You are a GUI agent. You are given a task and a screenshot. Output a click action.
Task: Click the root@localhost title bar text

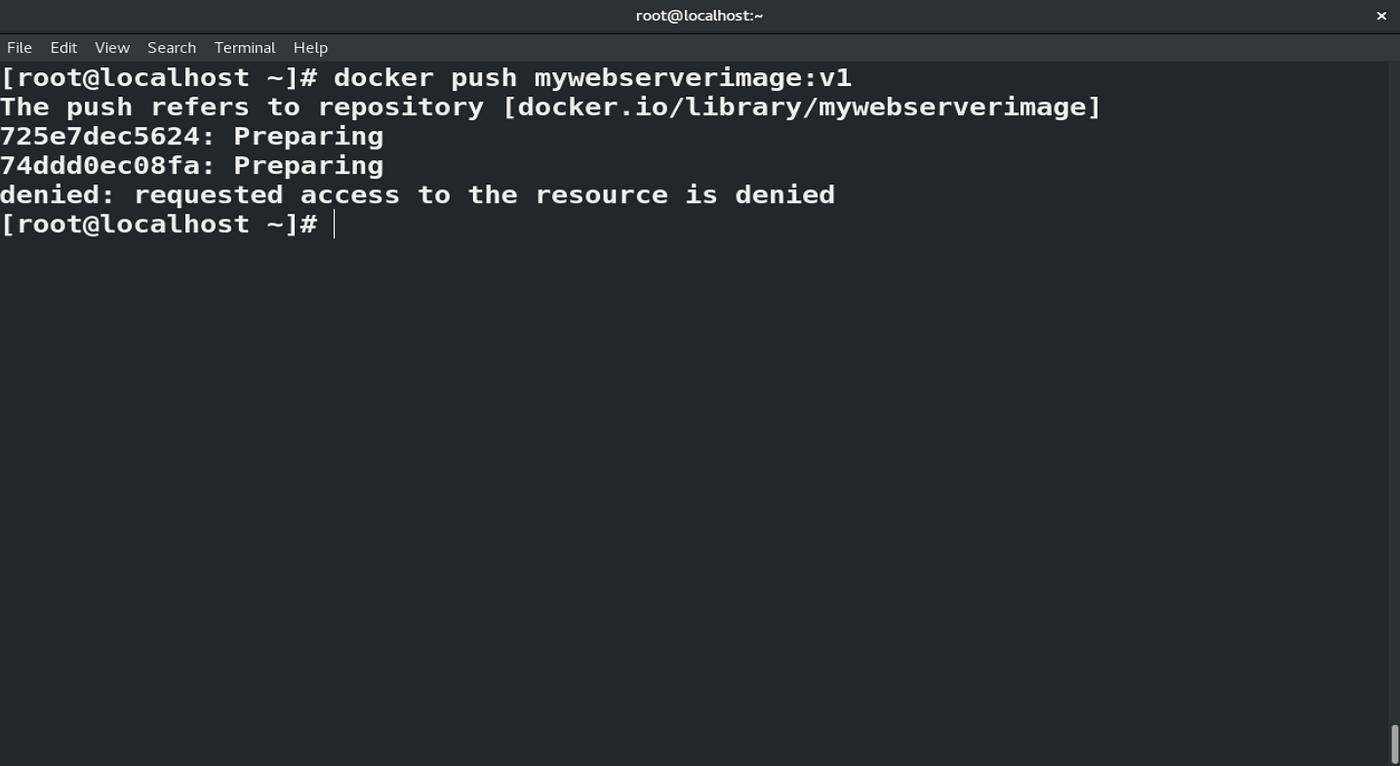coord(698,15)
